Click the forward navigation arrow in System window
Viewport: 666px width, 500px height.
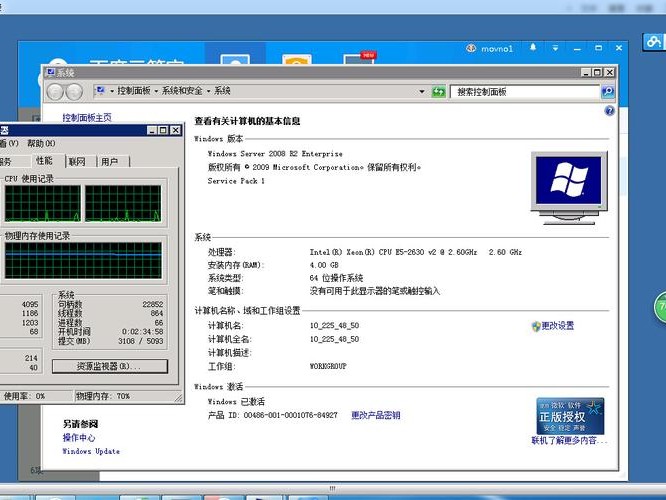75,92
